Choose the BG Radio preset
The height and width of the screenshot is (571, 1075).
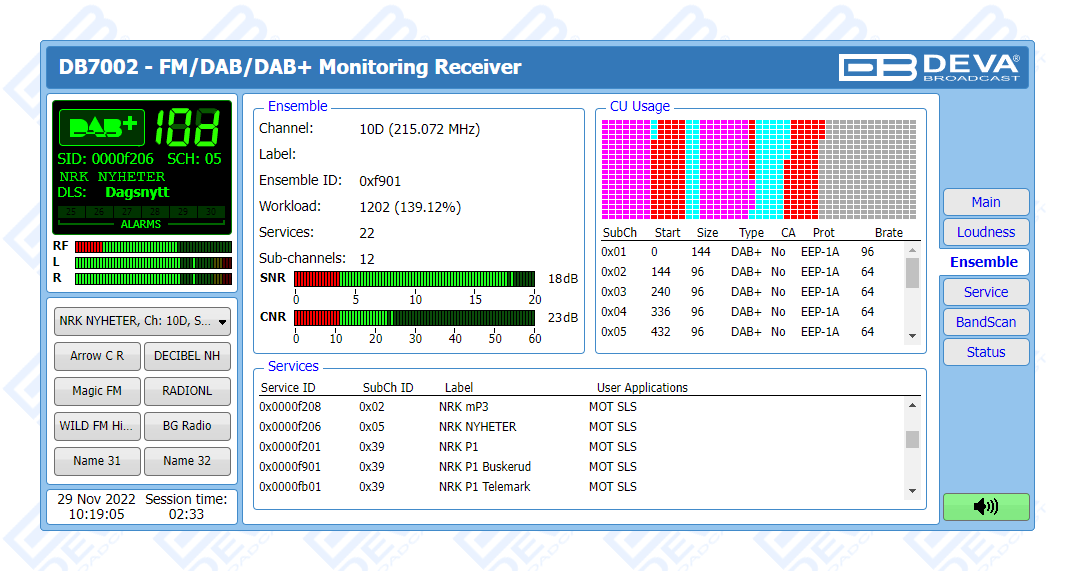click(187, 426)
